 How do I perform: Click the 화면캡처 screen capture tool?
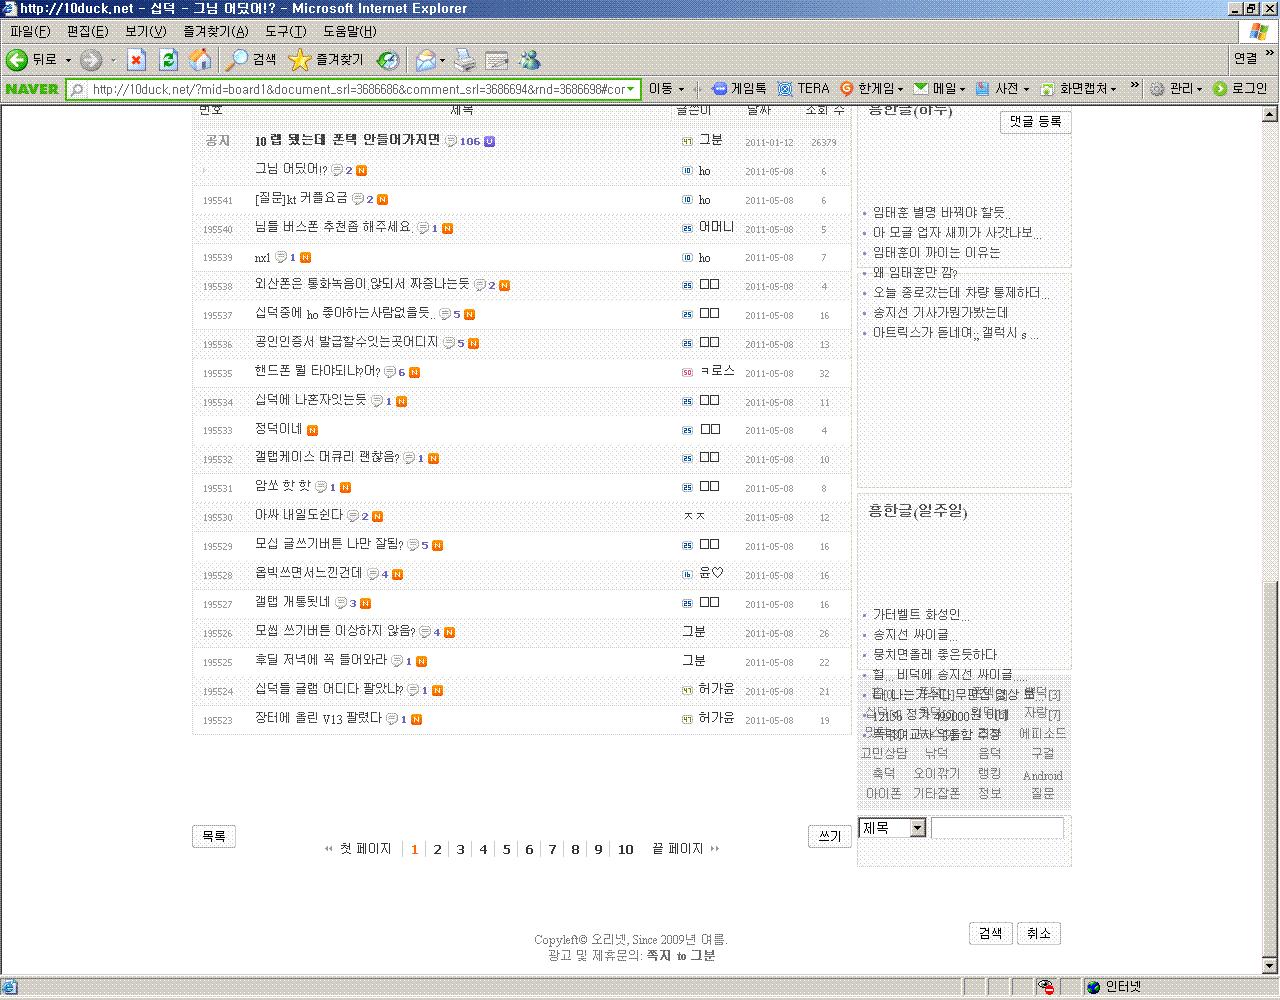[x=1078, y=89]
